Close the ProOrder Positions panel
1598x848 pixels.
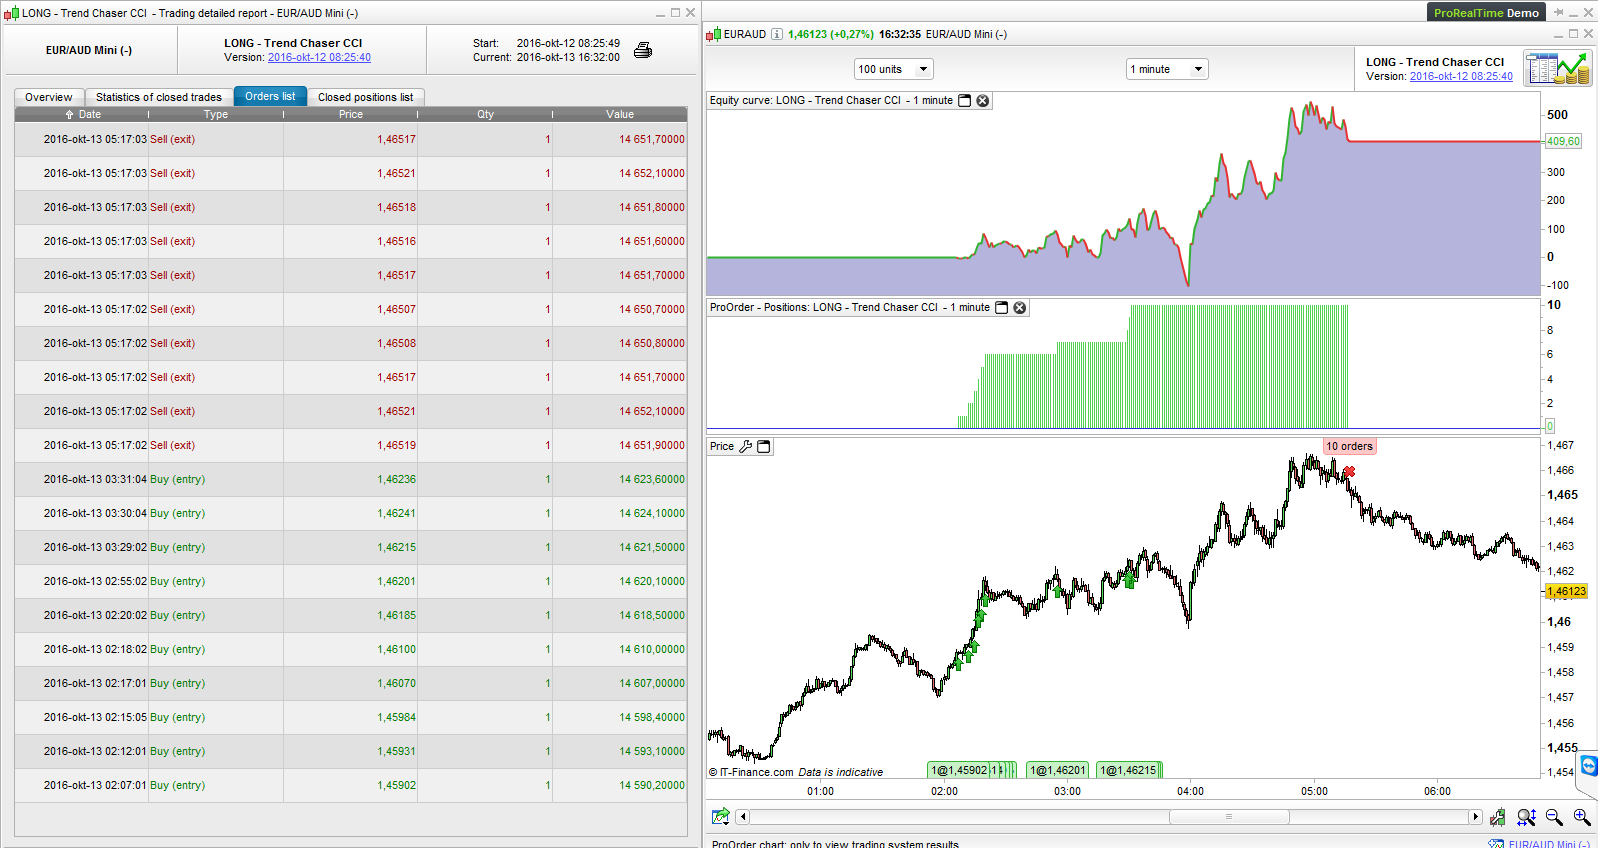click(1020, 308)
